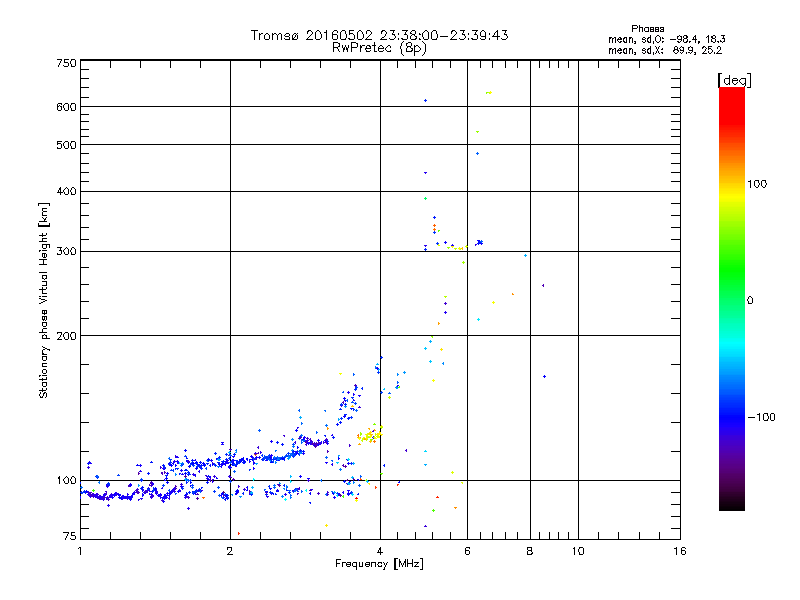The image size is (800, 600).
Task: Click the black bottom of the colorbar
Action: pos(732,503)
